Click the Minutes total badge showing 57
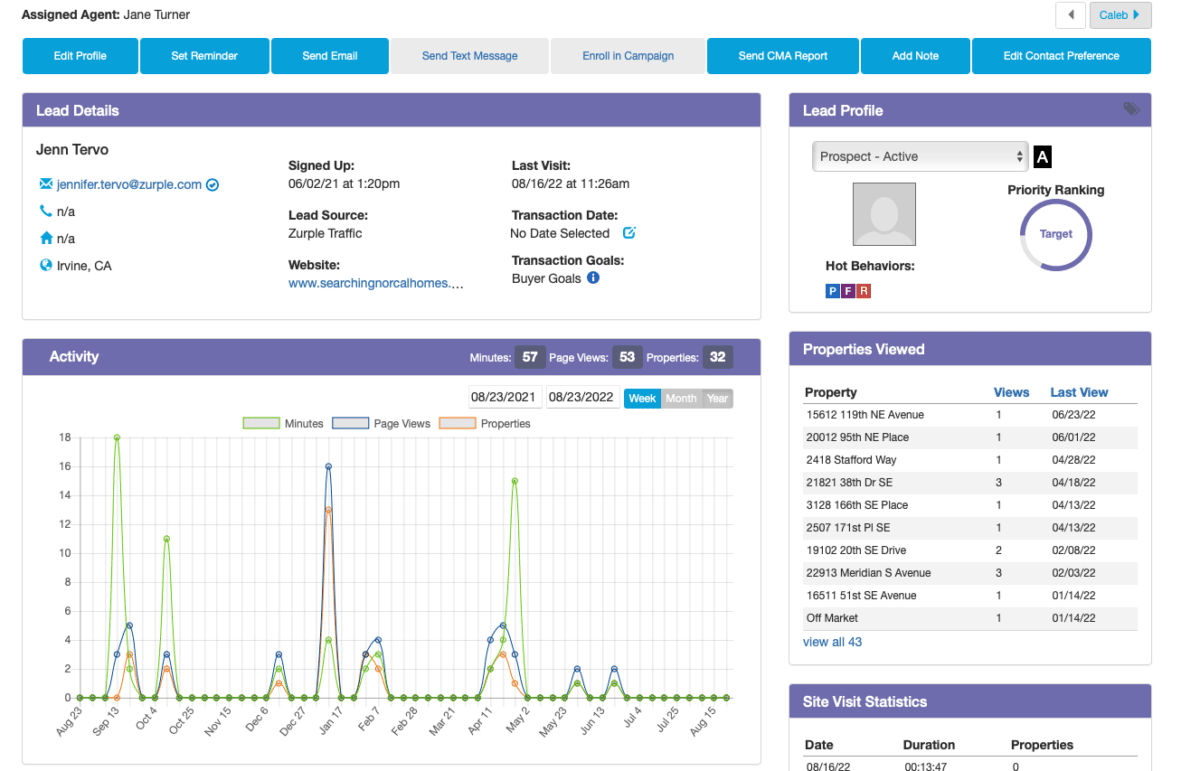Screen dimensions: 1200x771 point(530,357)
